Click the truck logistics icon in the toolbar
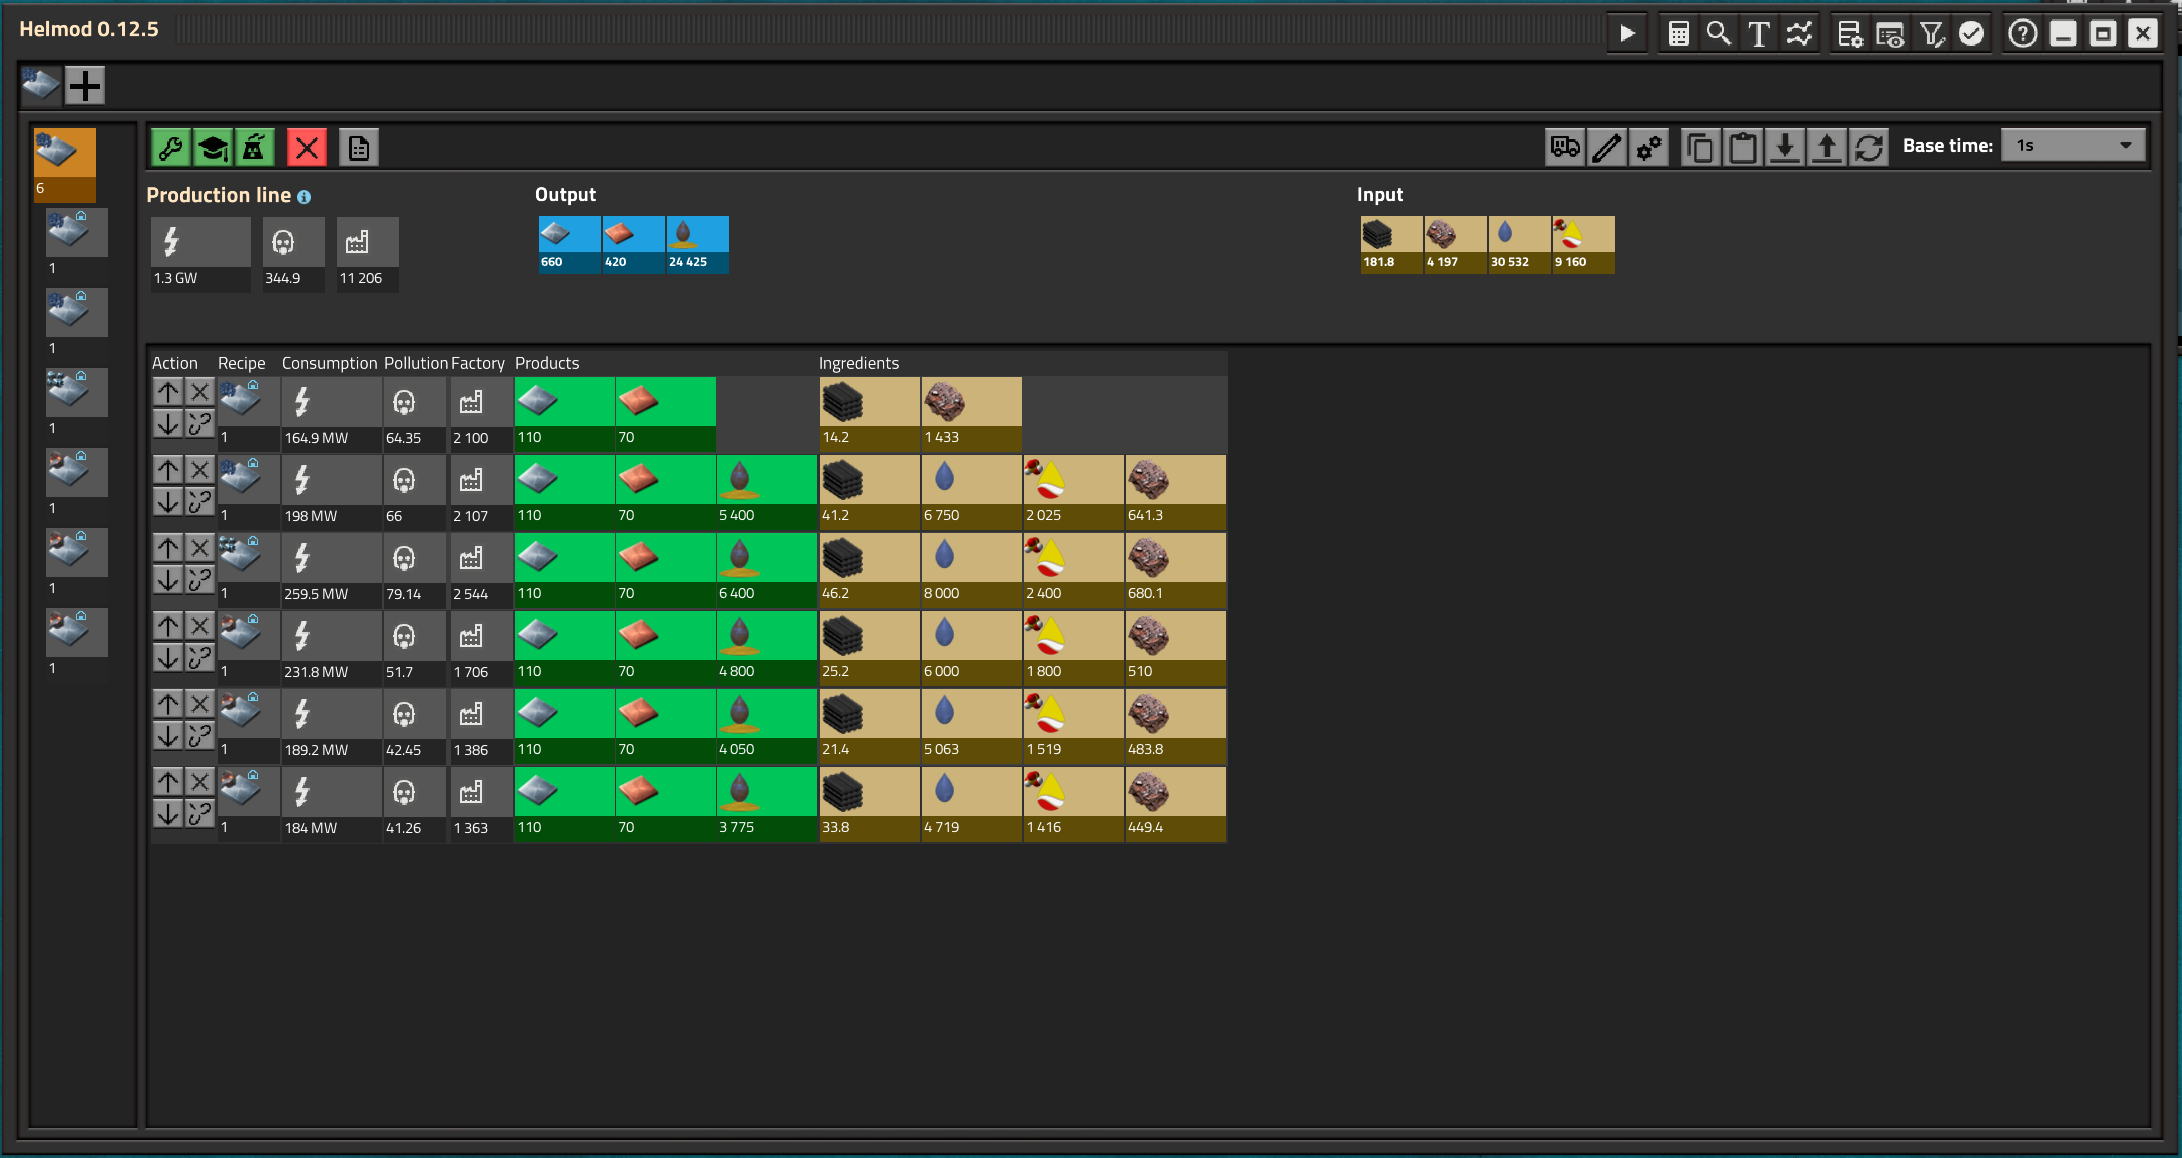Viewport: 2182px width, 1158px height. (x=1564, y=147)
